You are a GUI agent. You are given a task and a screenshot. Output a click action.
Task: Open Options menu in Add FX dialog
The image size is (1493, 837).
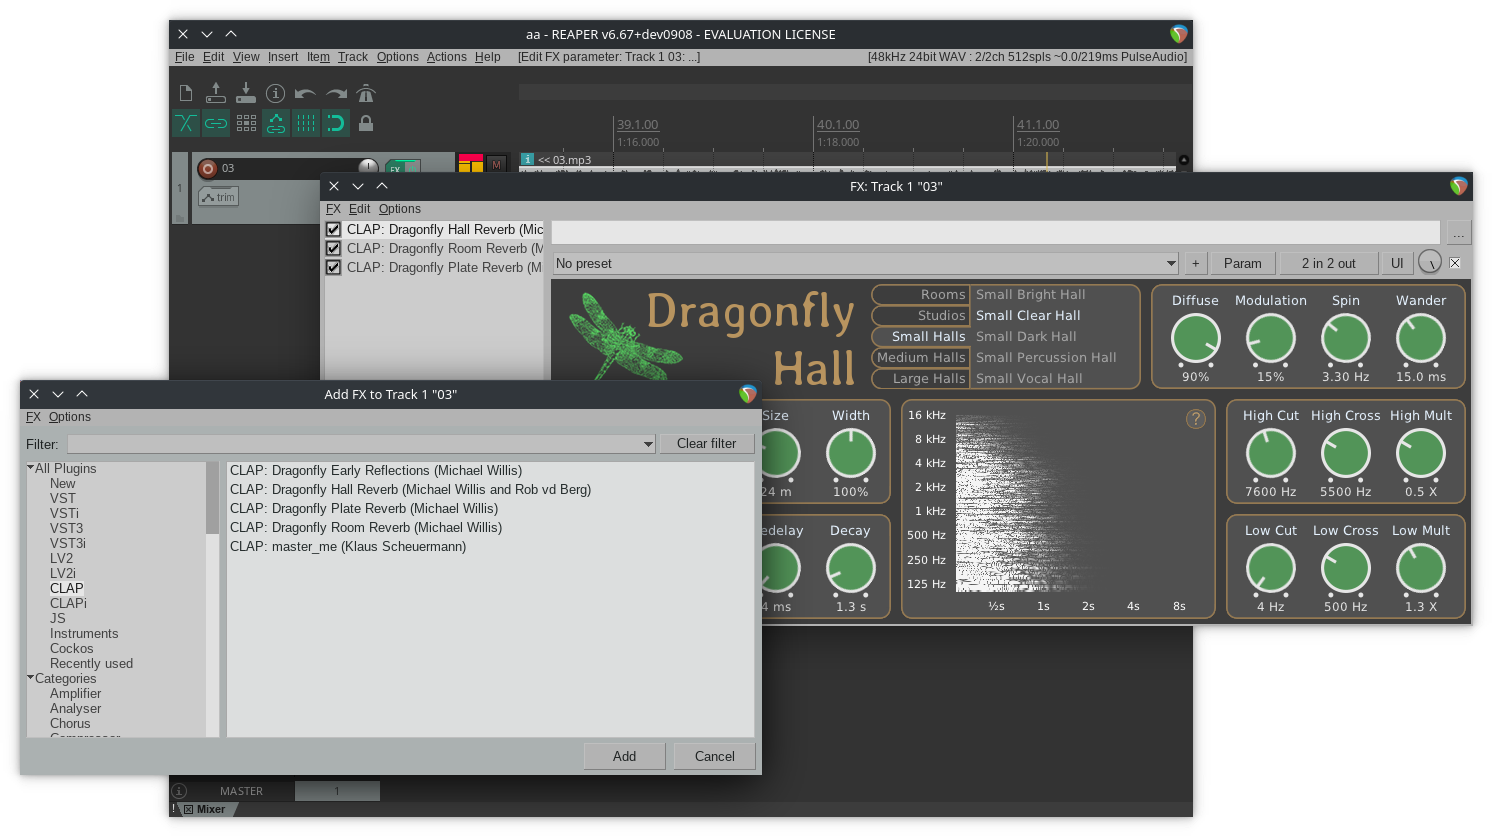(x=70, y=417)
